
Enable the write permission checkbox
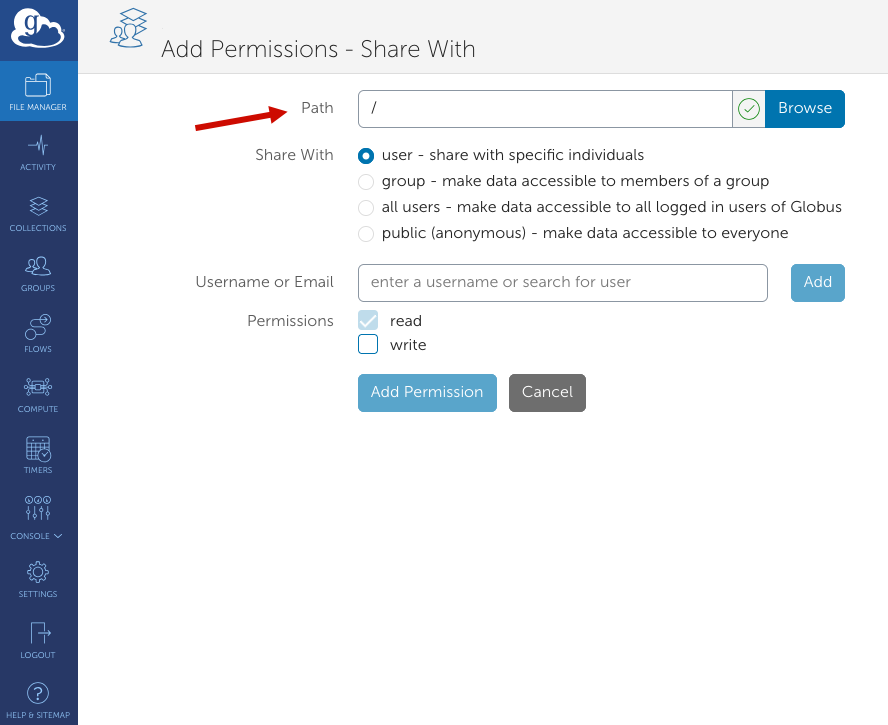click(x=368, y=344)
